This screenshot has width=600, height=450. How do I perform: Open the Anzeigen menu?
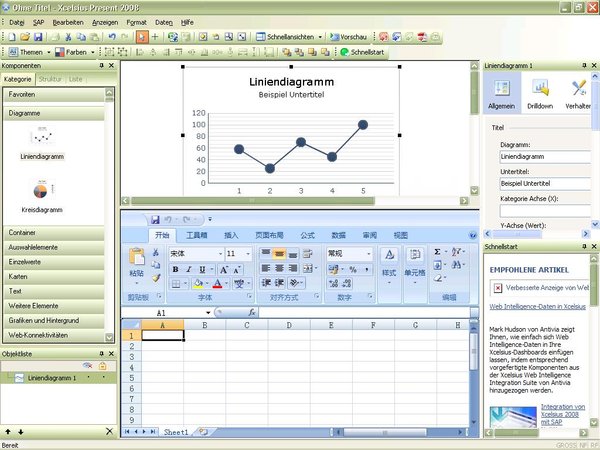[x=105, y=23]
